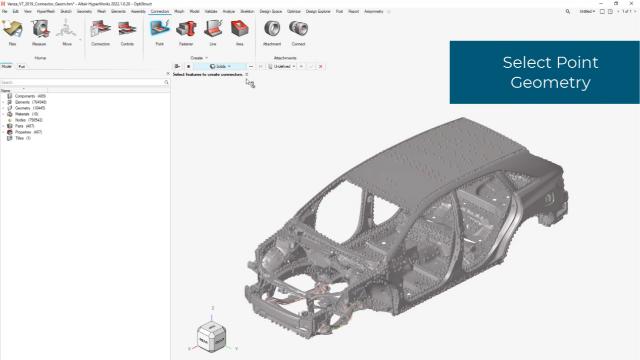
Task: Open the Connectors browser tool
Action: [100, 33]
